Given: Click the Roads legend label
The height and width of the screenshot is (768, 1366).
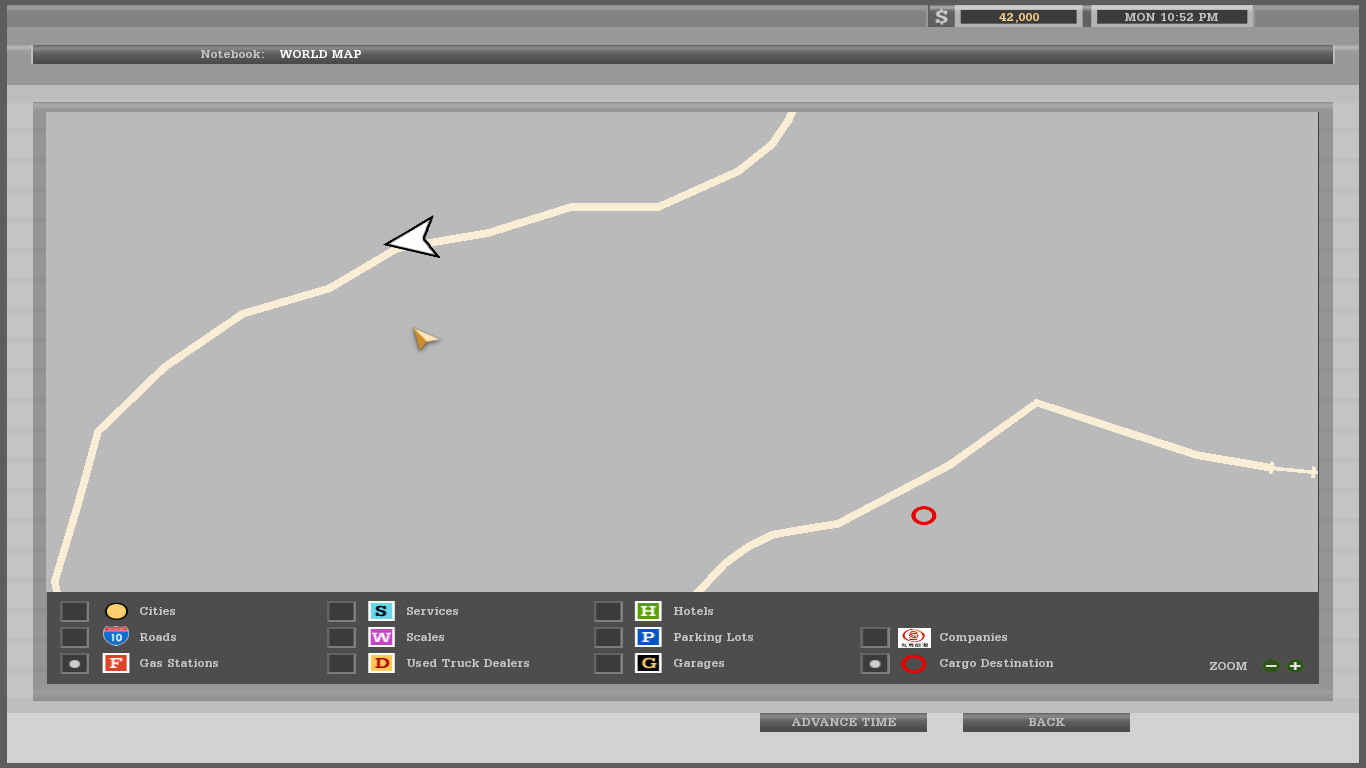Looking at the screenshot, I should [x=158, y=637].
